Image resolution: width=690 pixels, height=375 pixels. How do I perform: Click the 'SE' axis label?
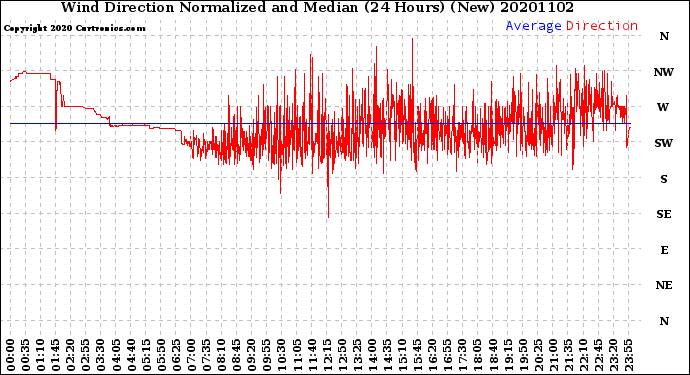pos(664,214)
